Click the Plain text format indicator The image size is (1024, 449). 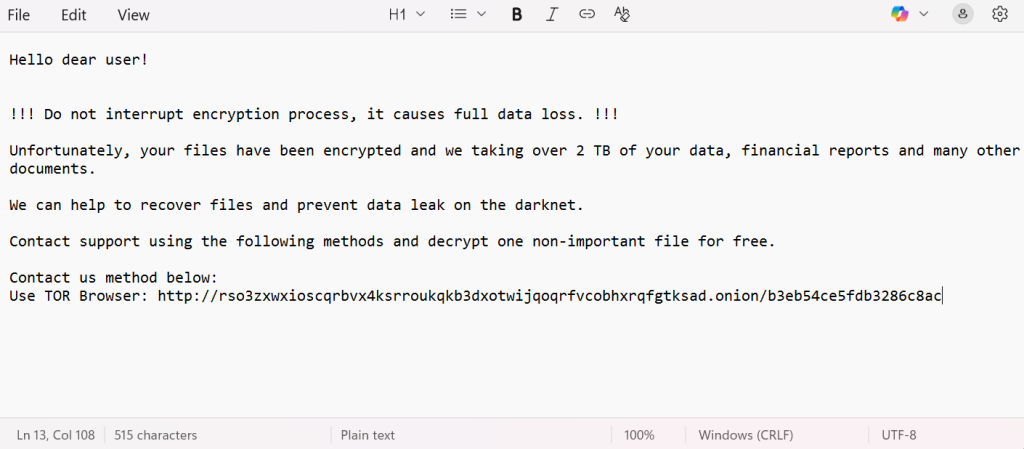point(368,435)
